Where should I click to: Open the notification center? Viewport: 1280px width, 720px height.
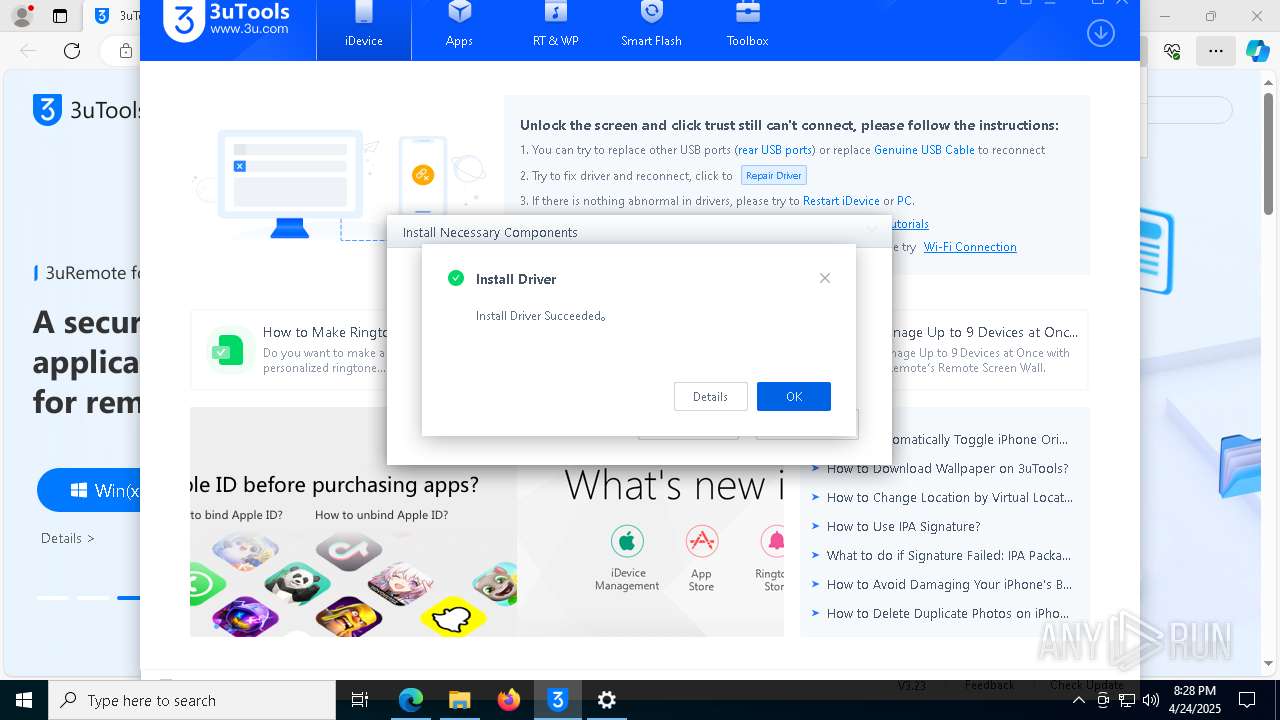pyautogui.click(x=1247, y=700)
